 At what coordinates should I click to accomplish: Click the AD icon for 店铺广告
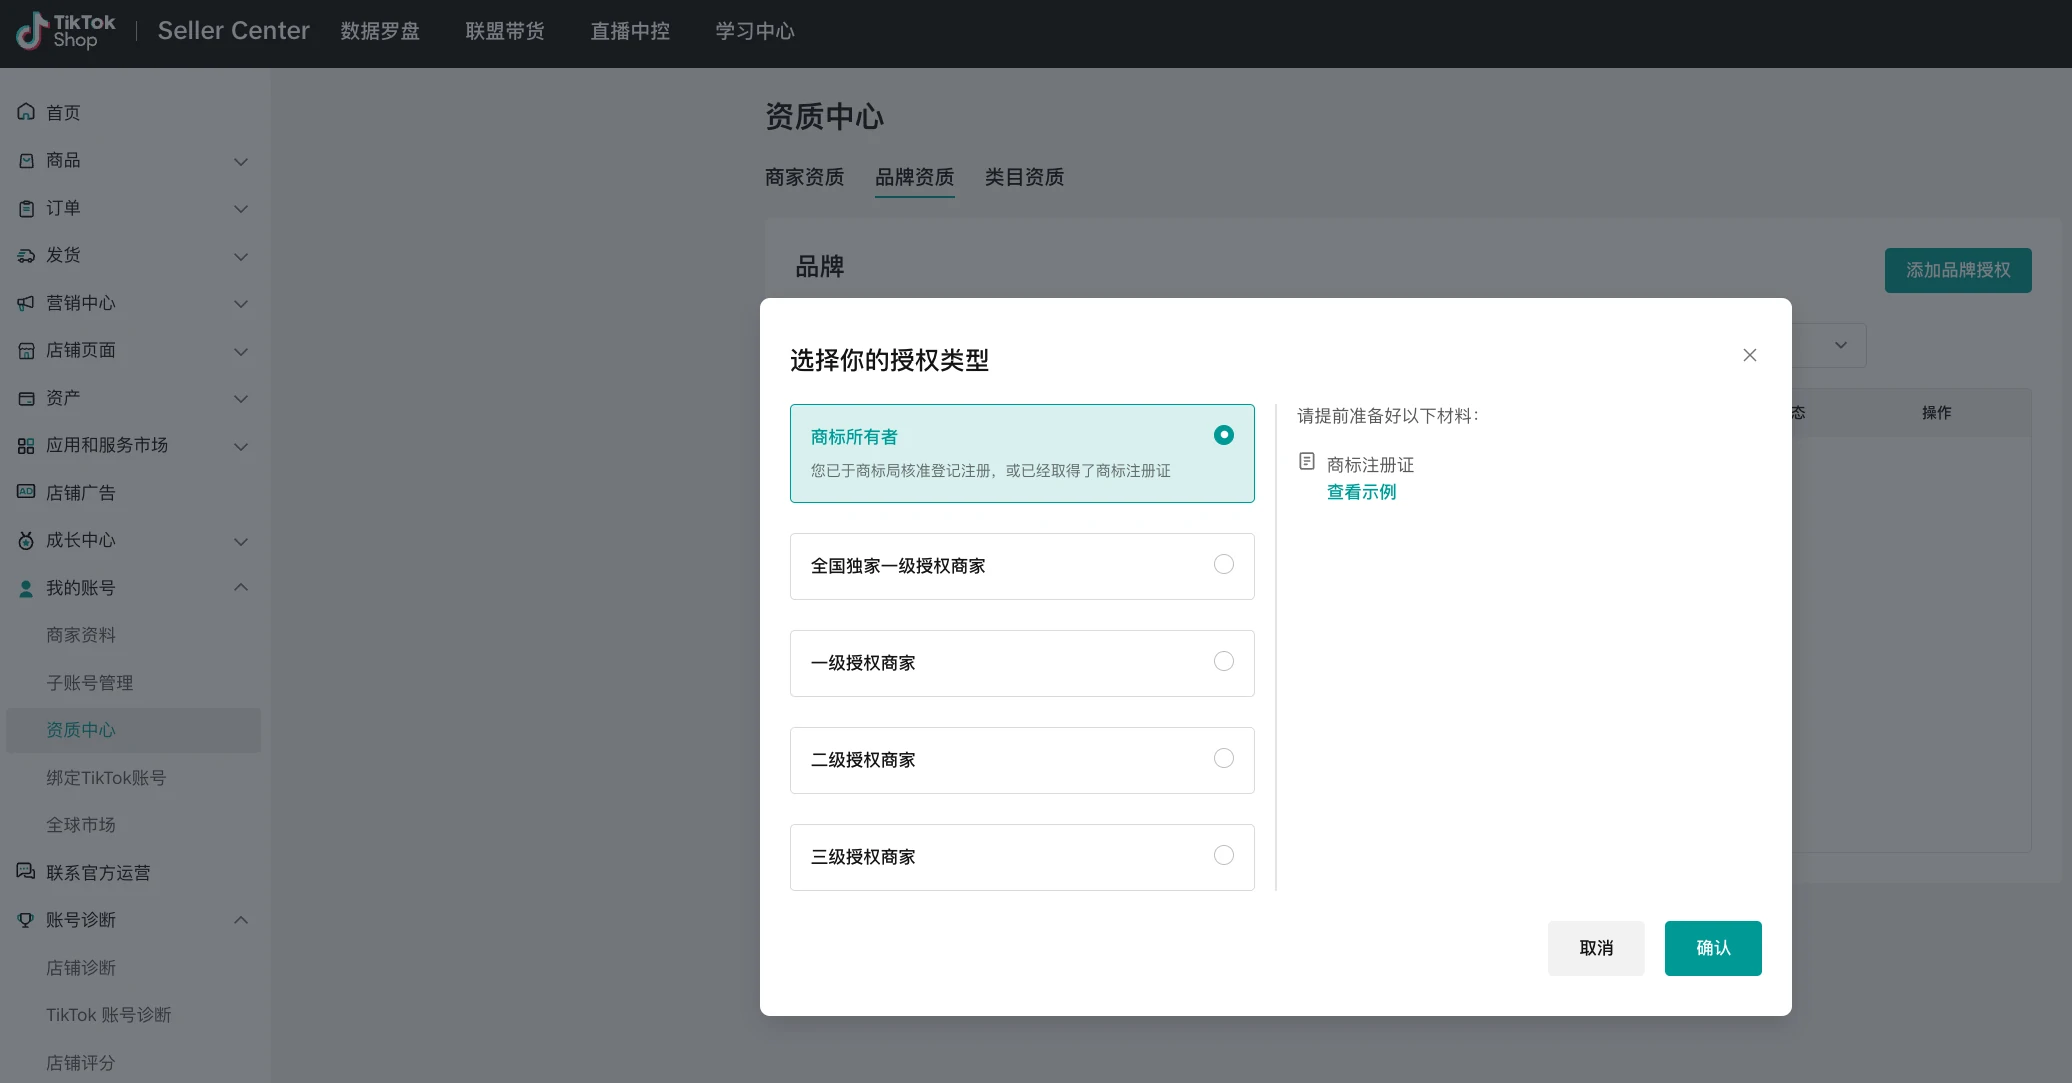pyautogui.click(x=26, y=492)
